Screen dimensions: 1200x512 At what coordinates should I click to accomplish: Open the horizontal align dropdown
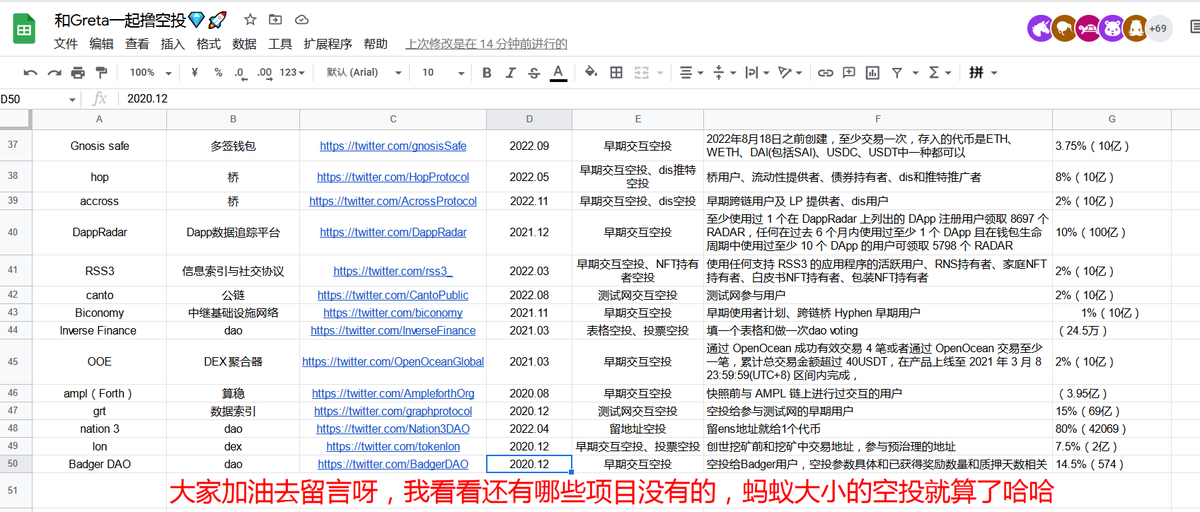coord(690,73)
